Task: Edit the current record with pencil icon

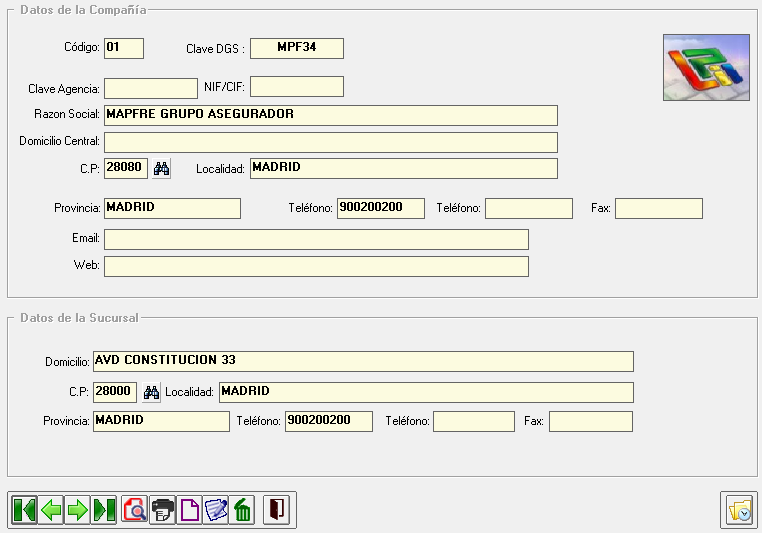Action: (215, 510)
